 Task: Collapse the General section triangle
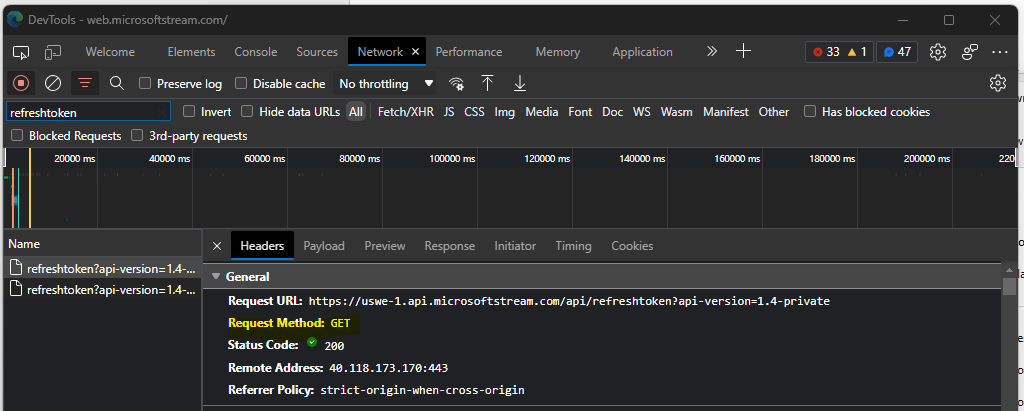click(216, 277)
